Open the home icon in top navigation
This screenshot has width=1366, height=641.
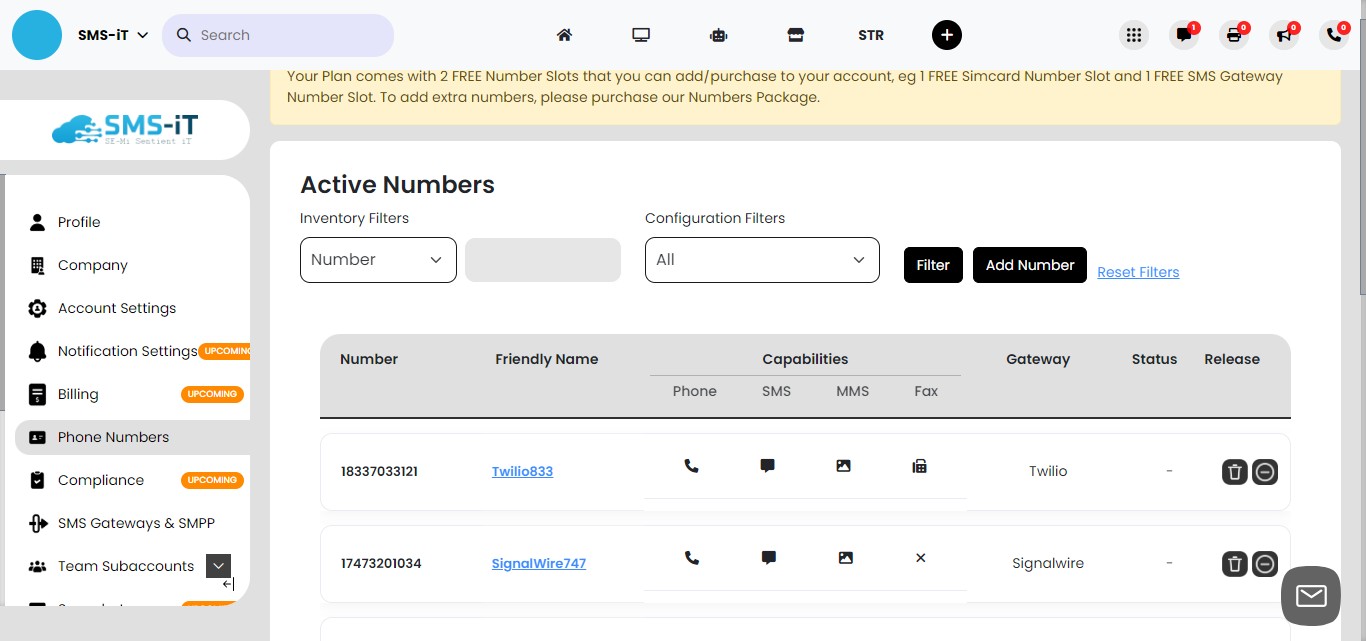(564, 35)
